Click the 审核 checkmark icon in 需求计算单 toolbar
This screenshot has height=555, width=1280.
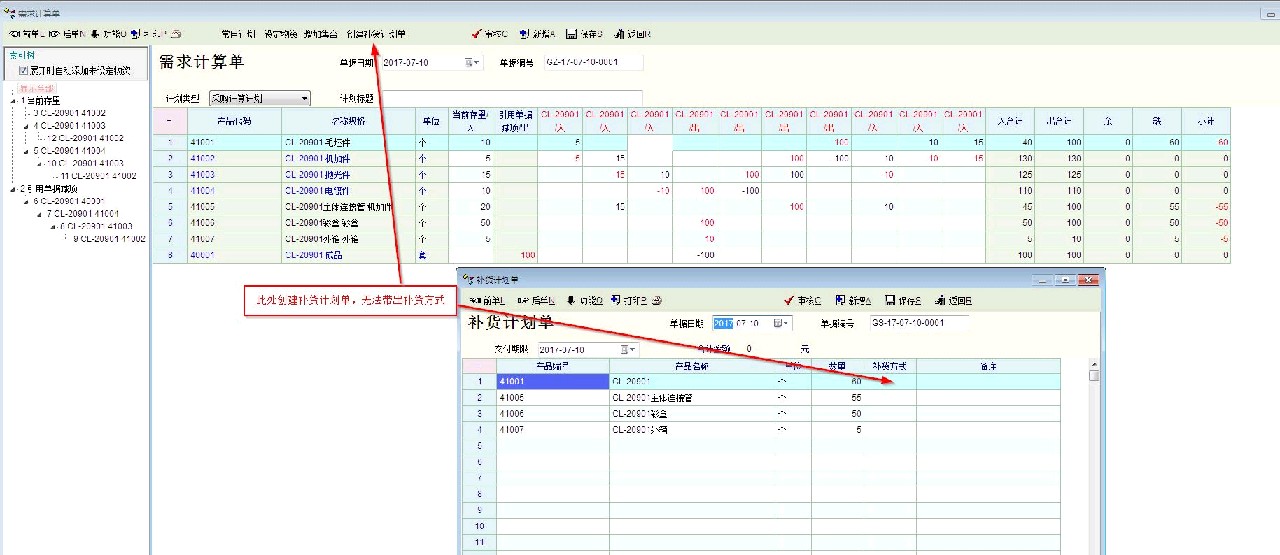point(476,34)
